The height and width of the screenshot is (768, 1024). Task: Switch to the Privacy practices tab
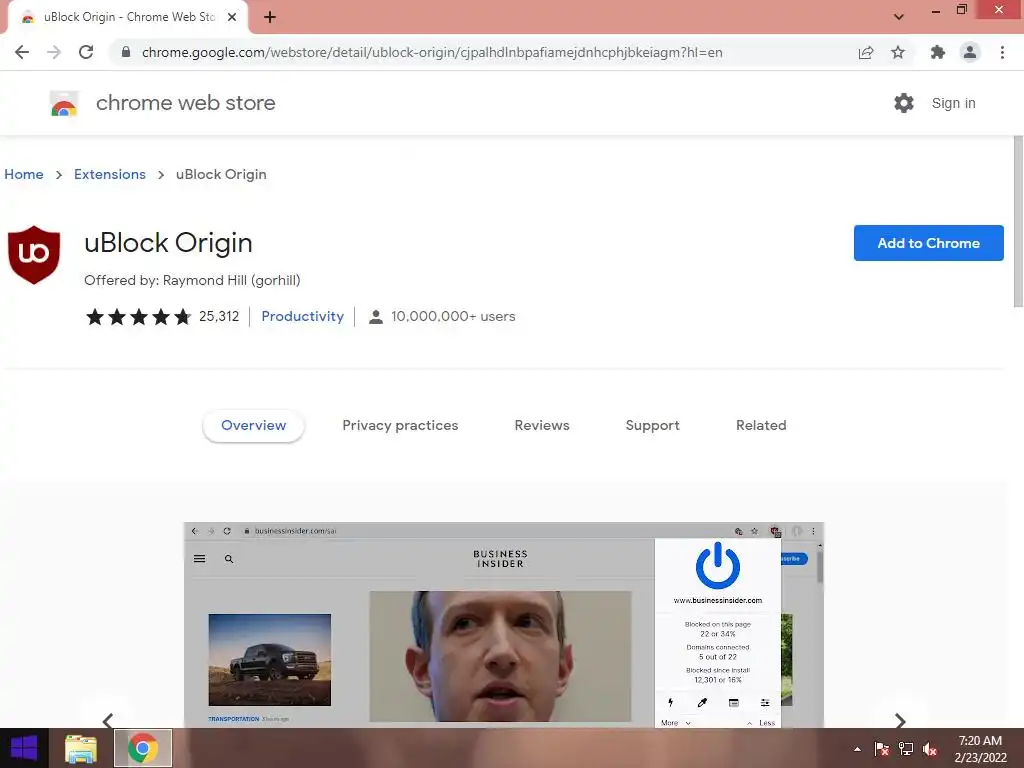[400, 425]
